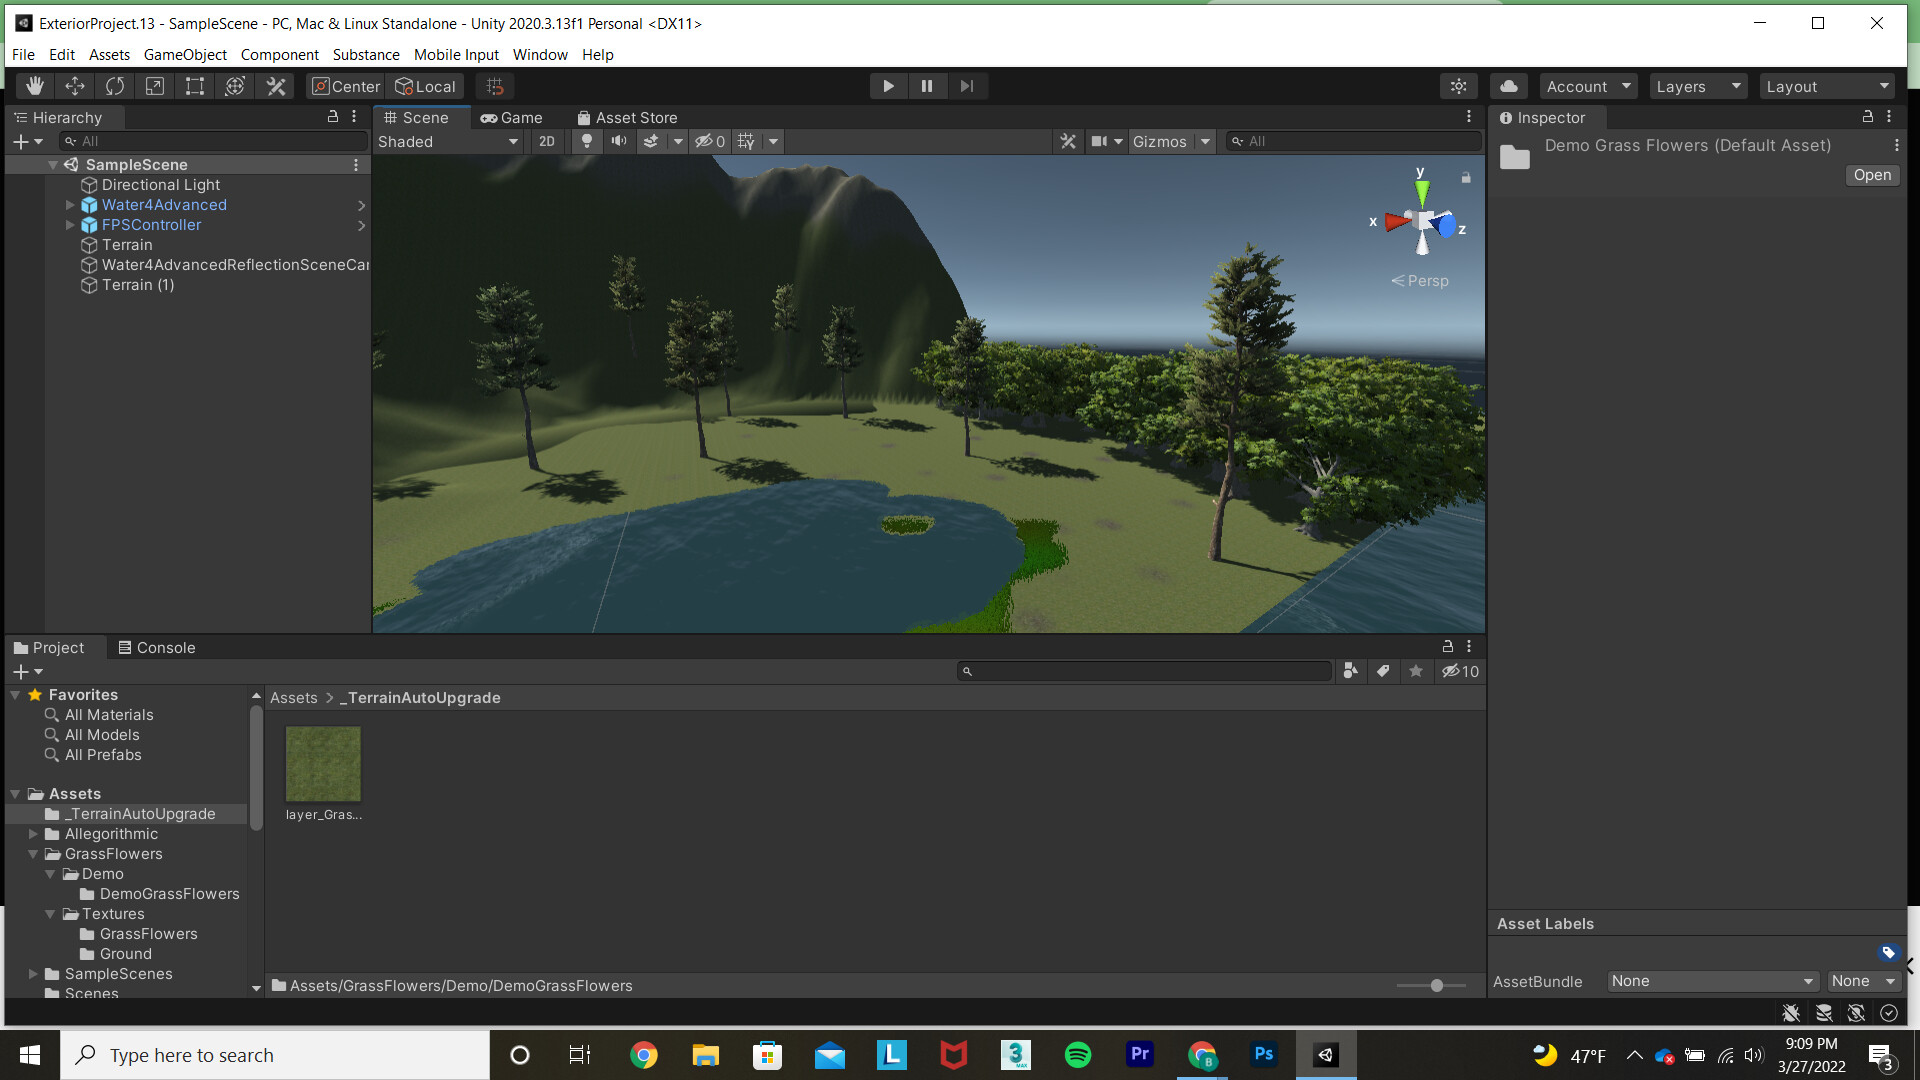Open the GameObject menu

point(184,55)
